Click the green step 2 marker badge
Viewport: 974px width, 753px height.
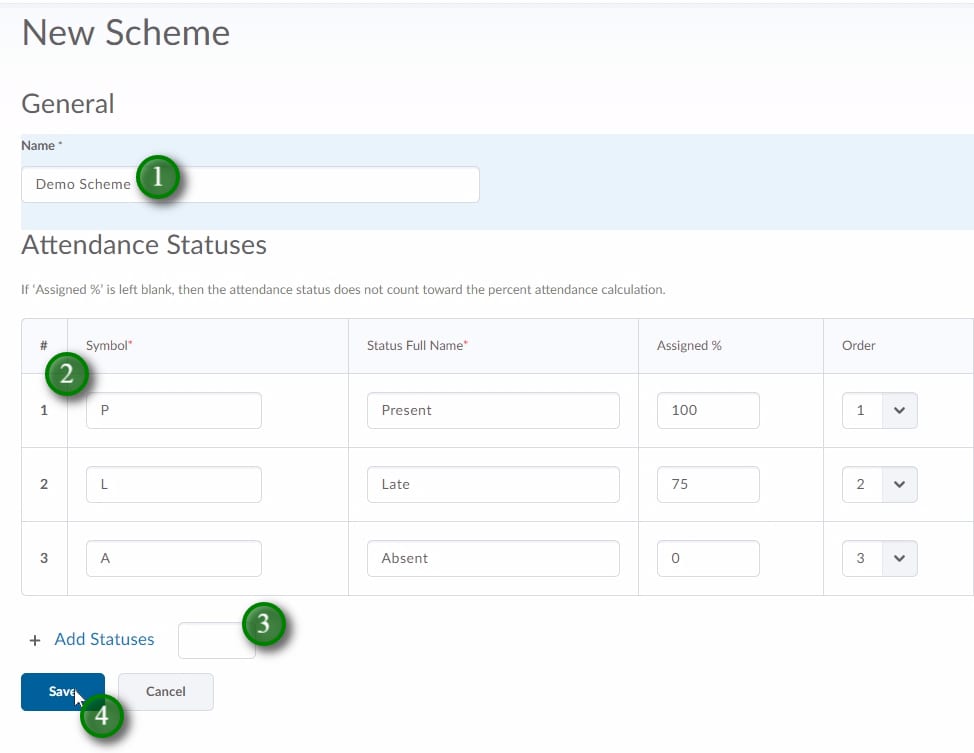click(67, 375)
